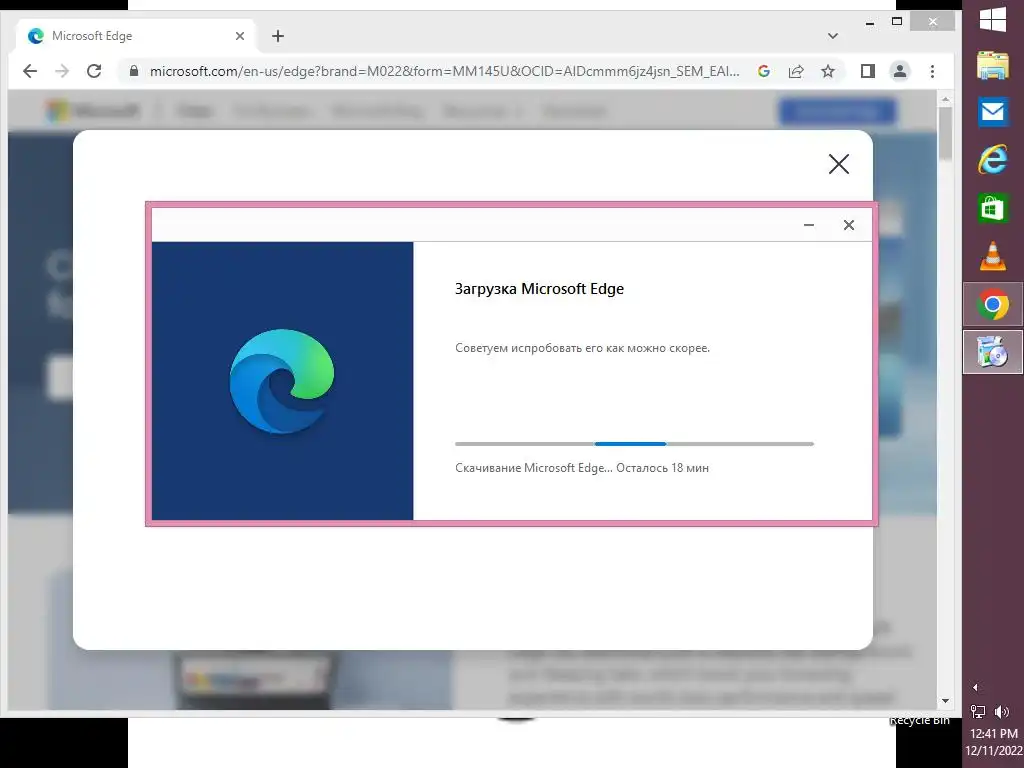Click 'Скачивание Microsoft Edge... Осталось 18 мин' status

pos(582,468)
